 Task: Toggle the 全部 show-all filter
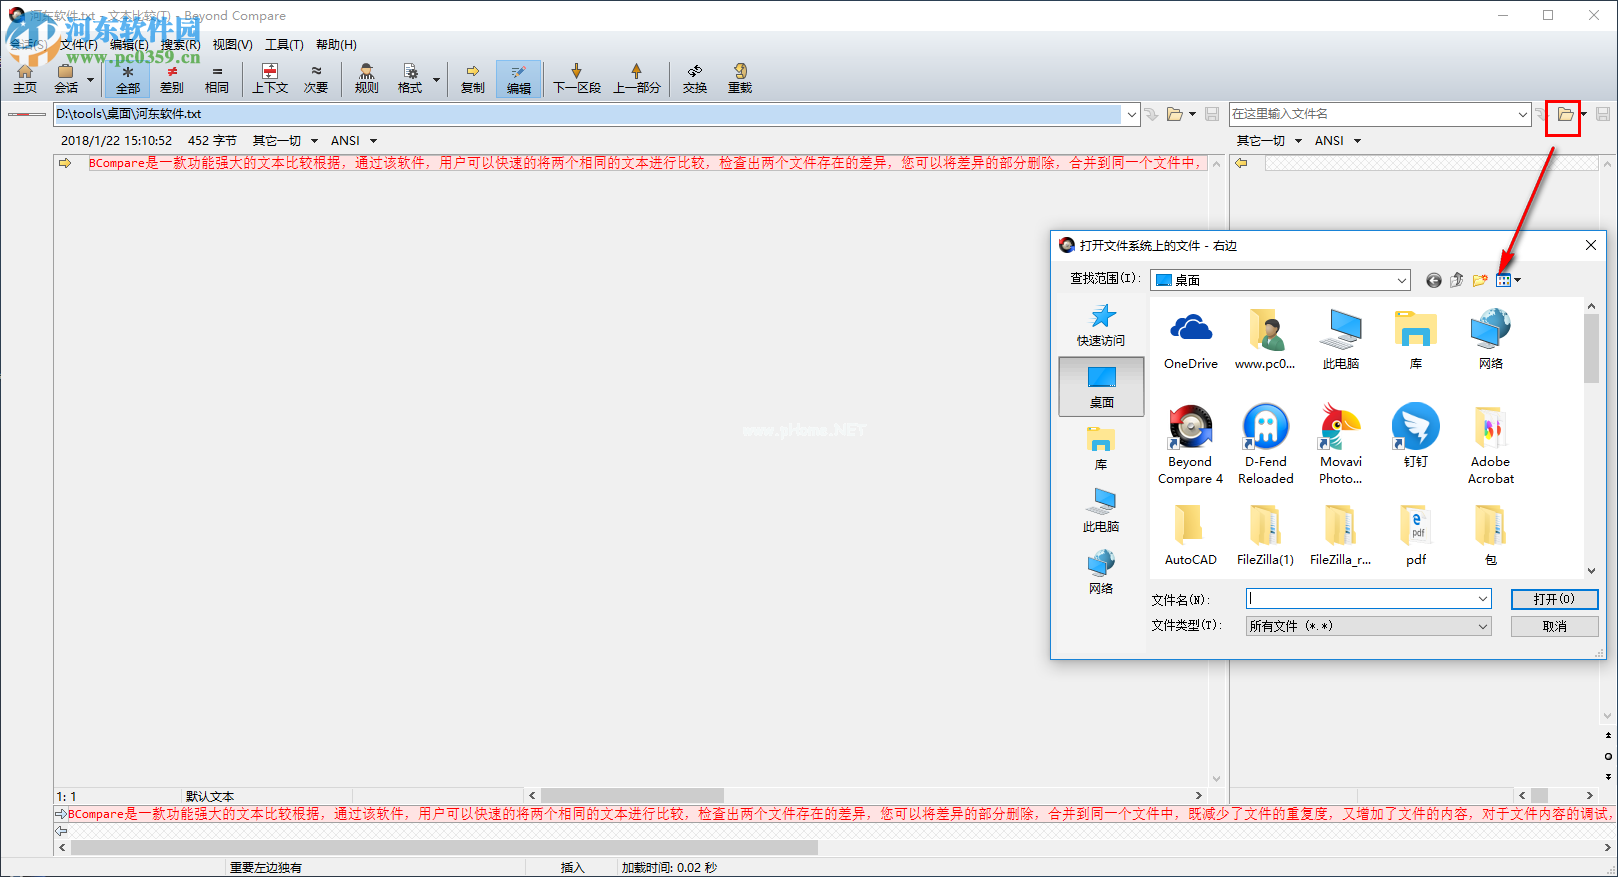(128, 79)
